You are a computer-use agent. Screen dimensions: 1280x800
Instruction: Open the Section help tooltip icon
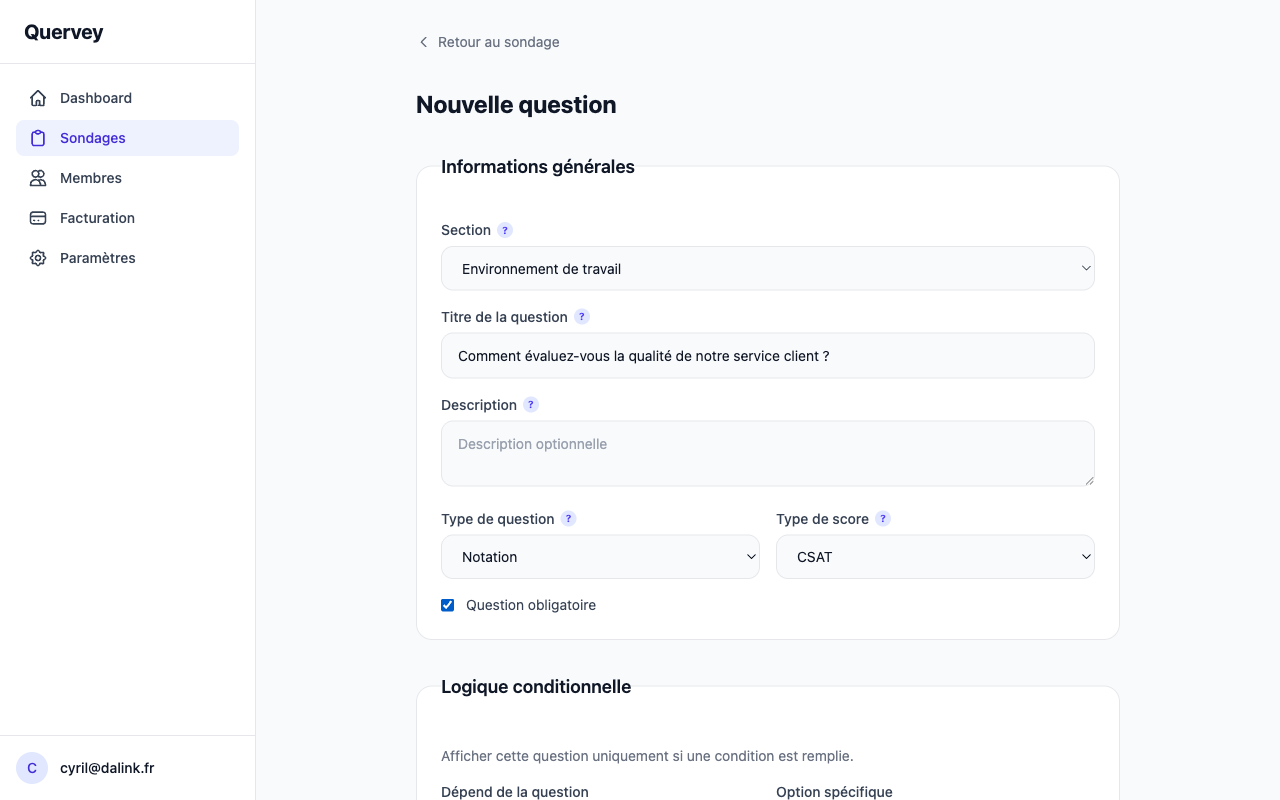tap(505, 229)
